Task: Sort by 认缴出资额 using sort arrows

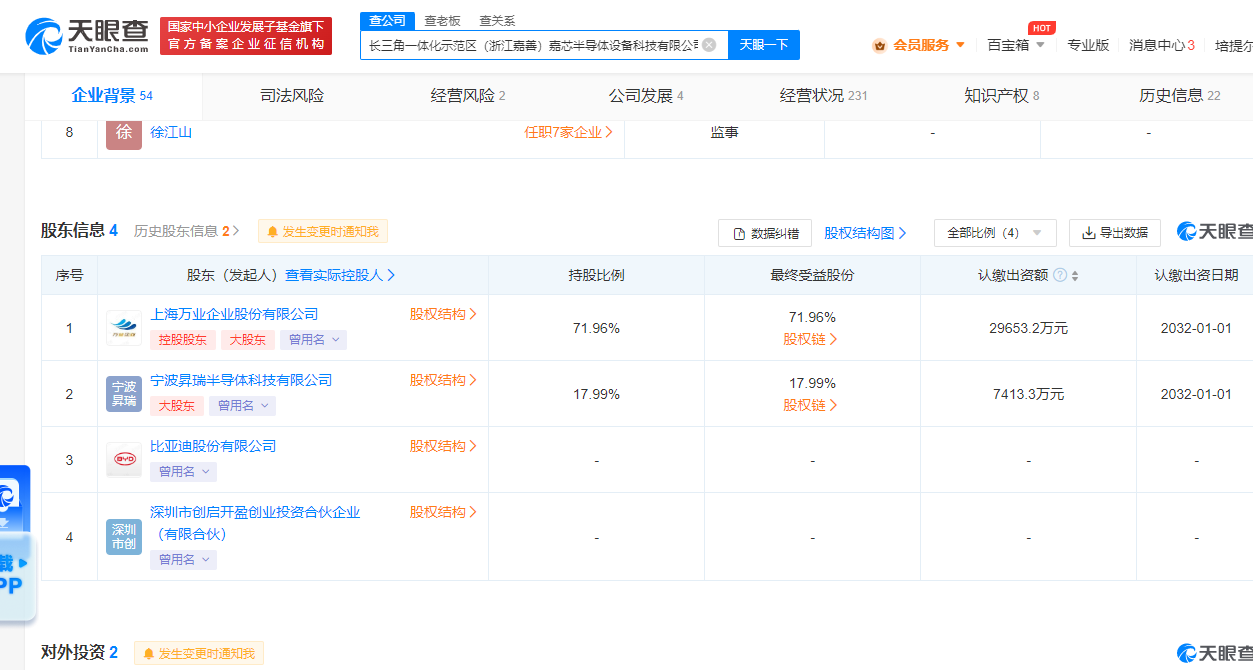Action: pyautogui.click(x=1075, y=276)
